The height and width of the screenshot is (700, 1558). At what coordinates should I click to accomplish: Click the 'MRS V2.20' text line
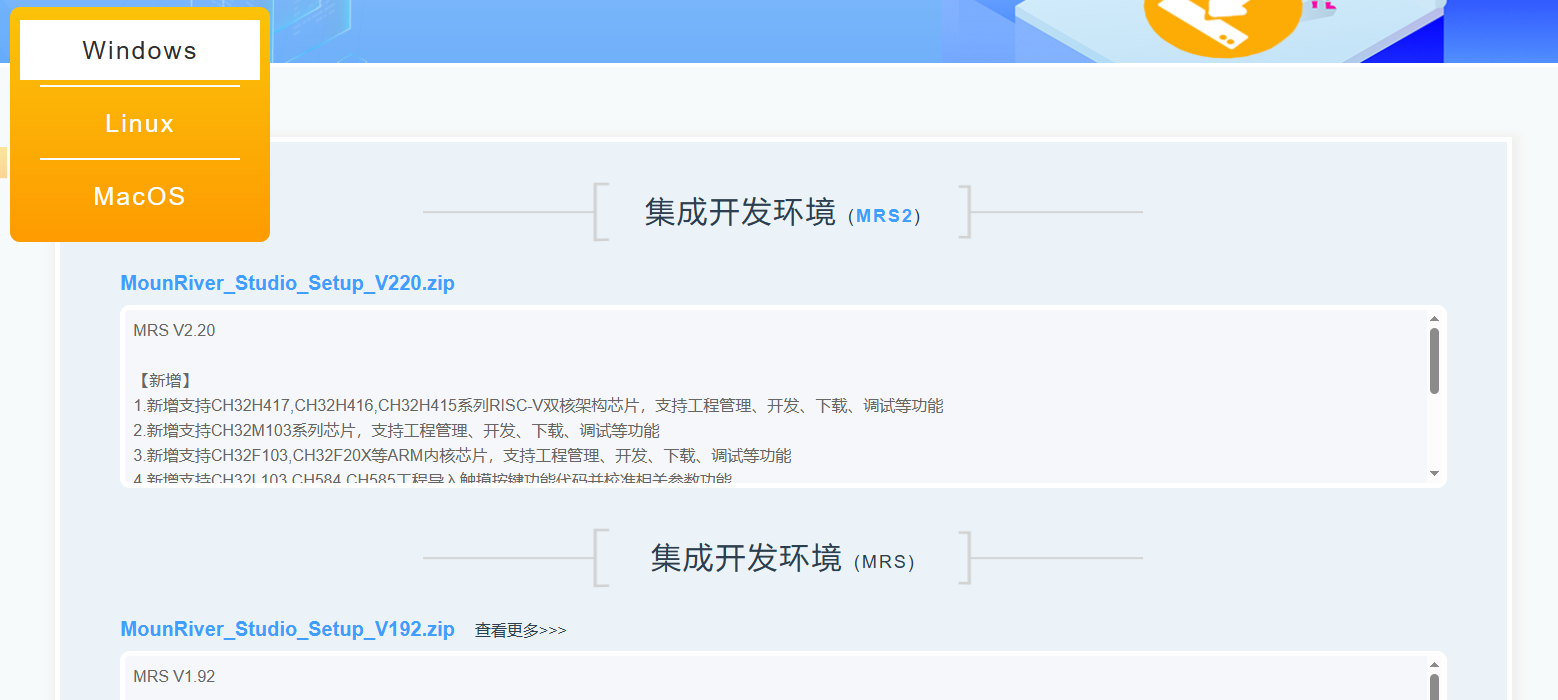(174, 331)
